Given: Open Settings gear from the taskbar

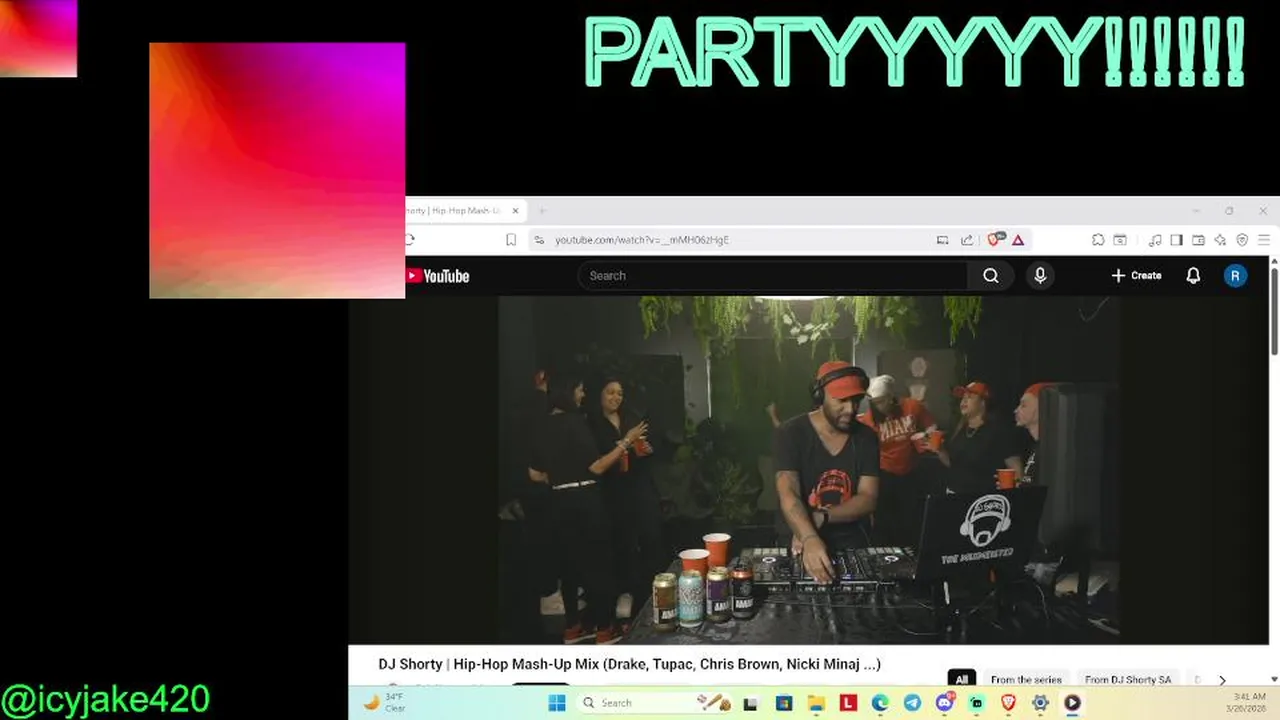Looking at the screenshot, I should pyautogui.click(x=1040, y=703).
